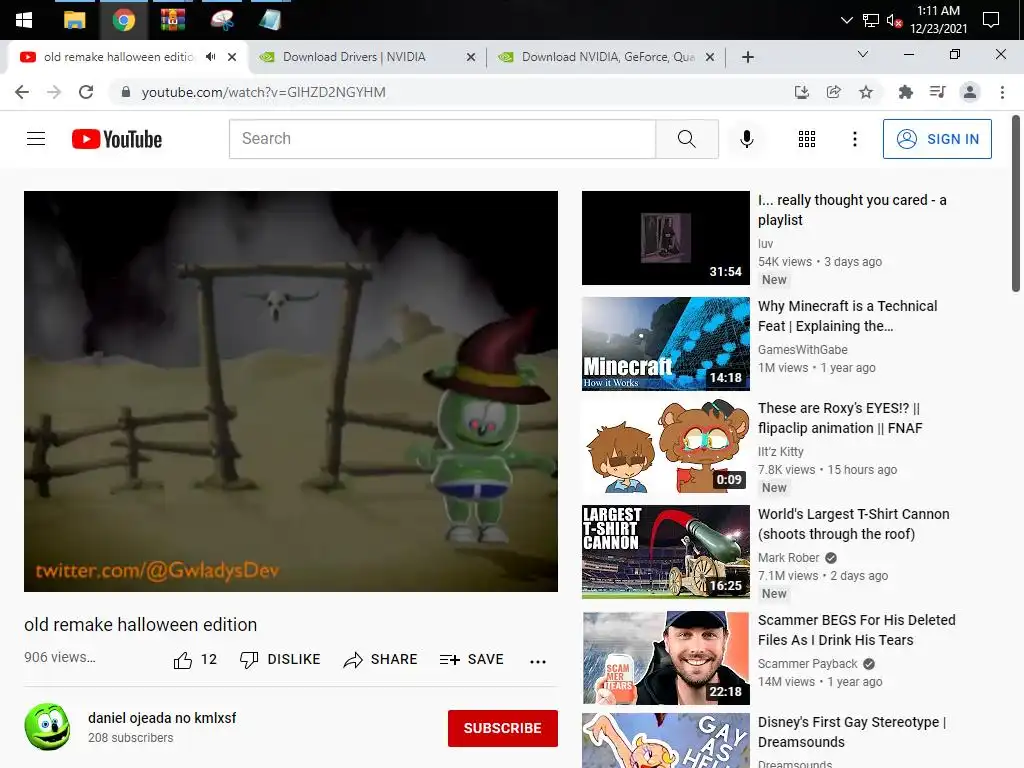Go back in Chrome

[x=22, y=92]
